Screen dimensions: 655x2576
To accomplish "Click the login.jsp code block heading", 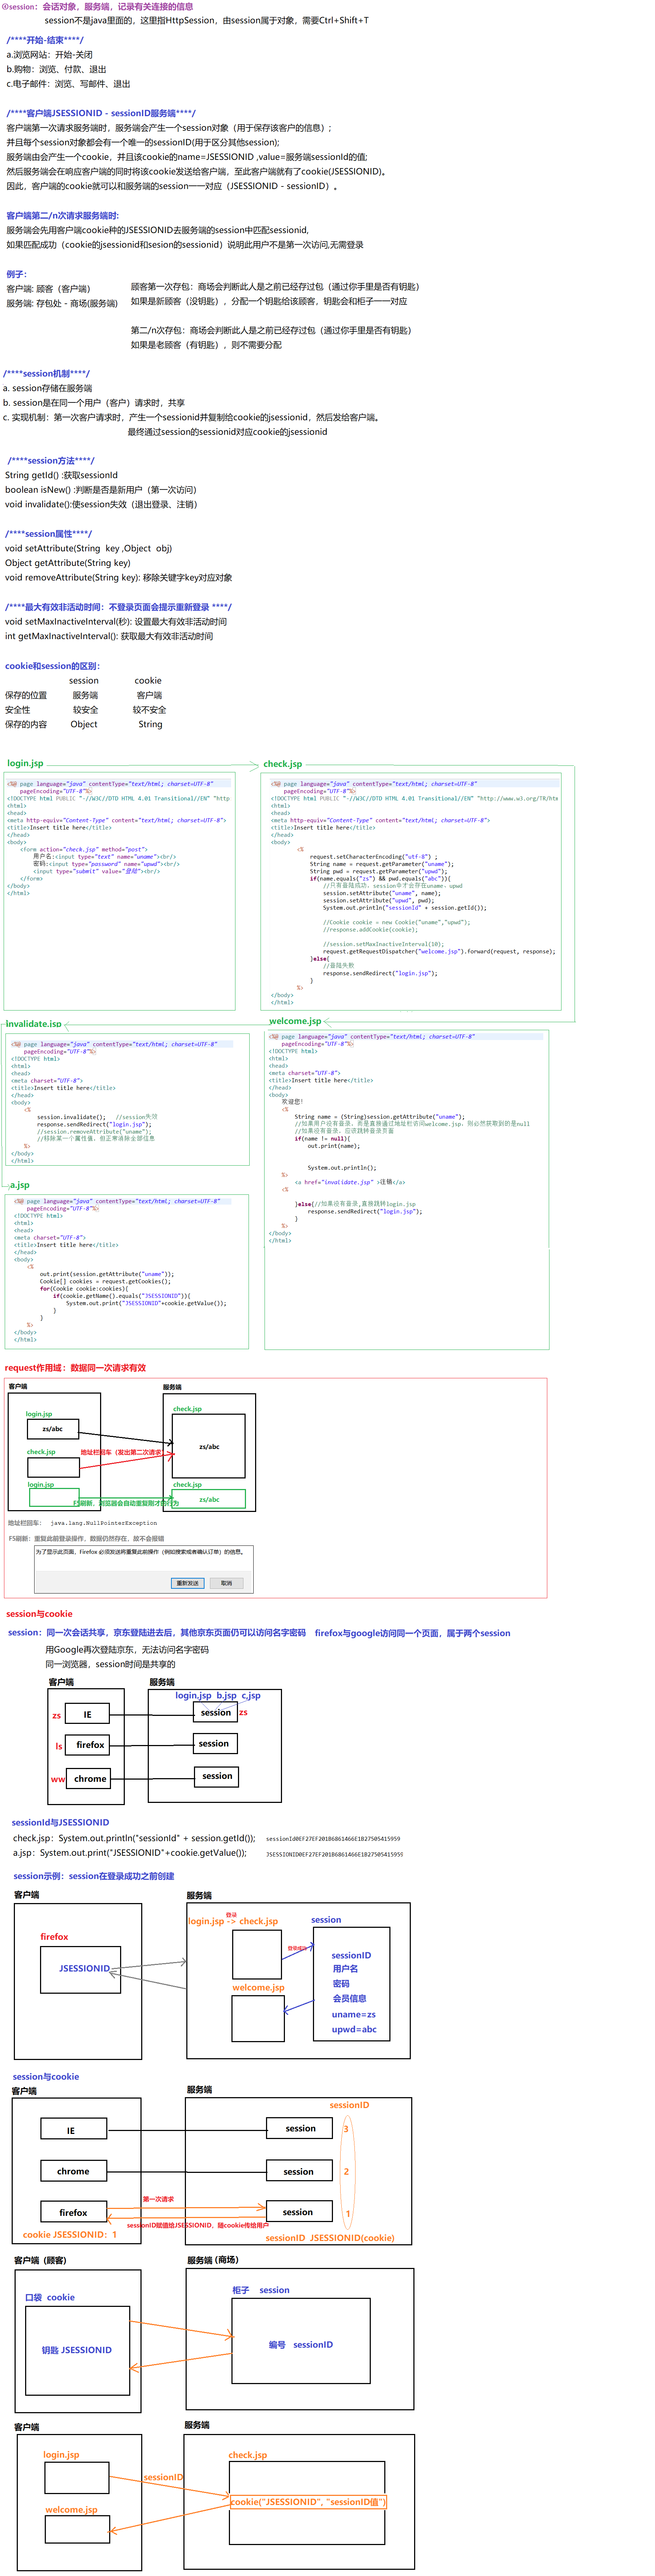I will pyautogui.click(x=26, y=763).
